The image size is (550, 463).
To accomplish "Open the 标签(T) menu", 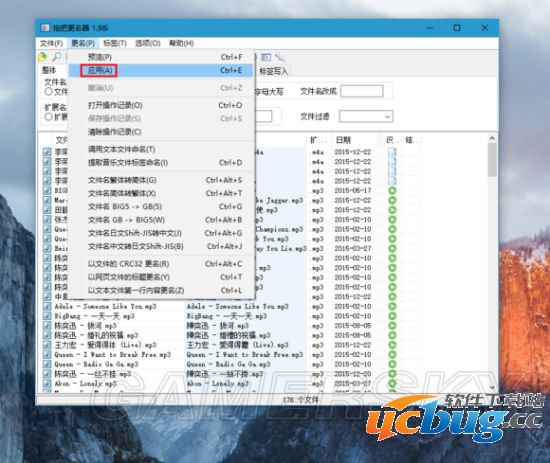I will point(115,43).
